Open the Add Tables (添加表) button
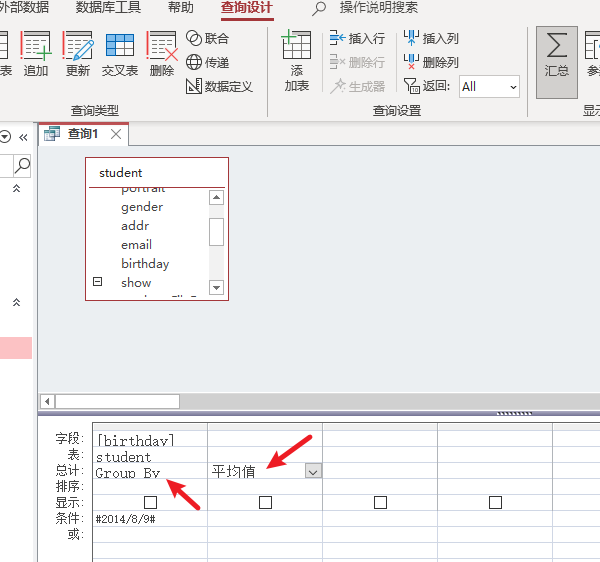The image size is (600, 562). (x=297, y=61)
